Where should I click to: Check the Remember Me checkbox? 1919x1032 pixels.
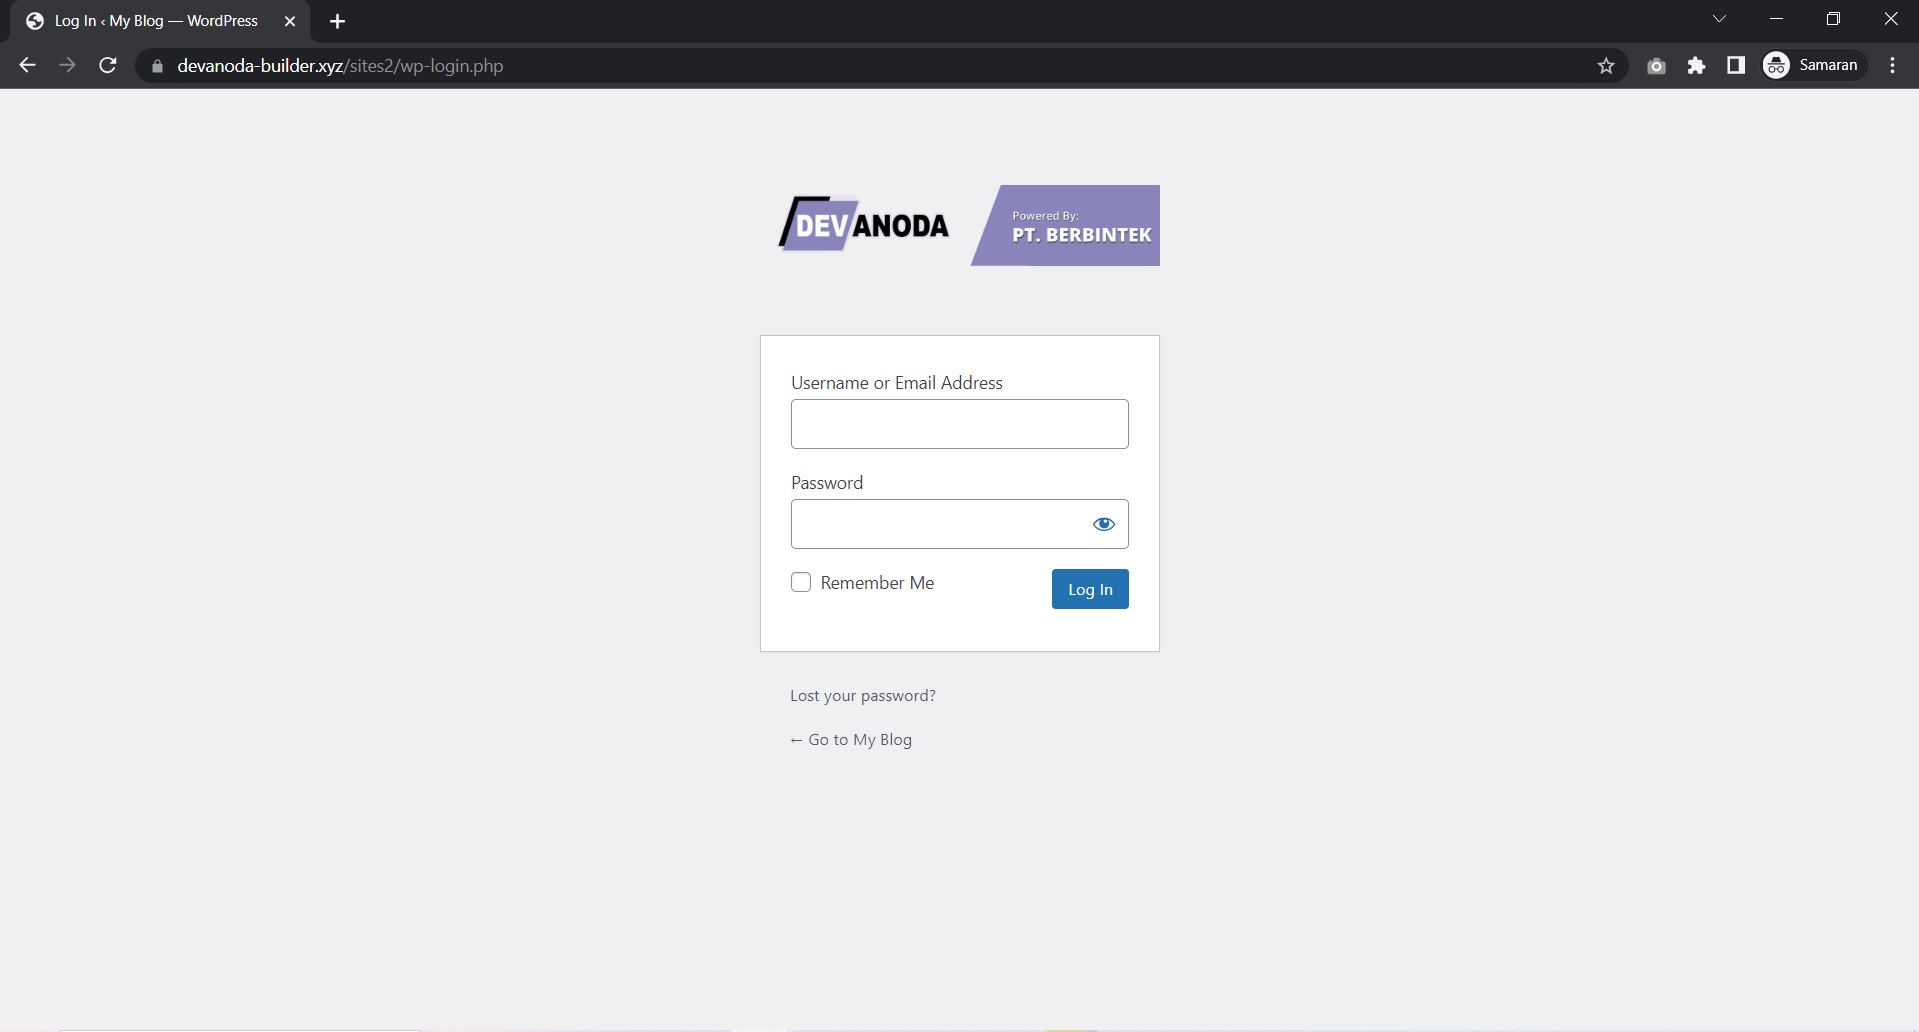[x=801, y=582]
